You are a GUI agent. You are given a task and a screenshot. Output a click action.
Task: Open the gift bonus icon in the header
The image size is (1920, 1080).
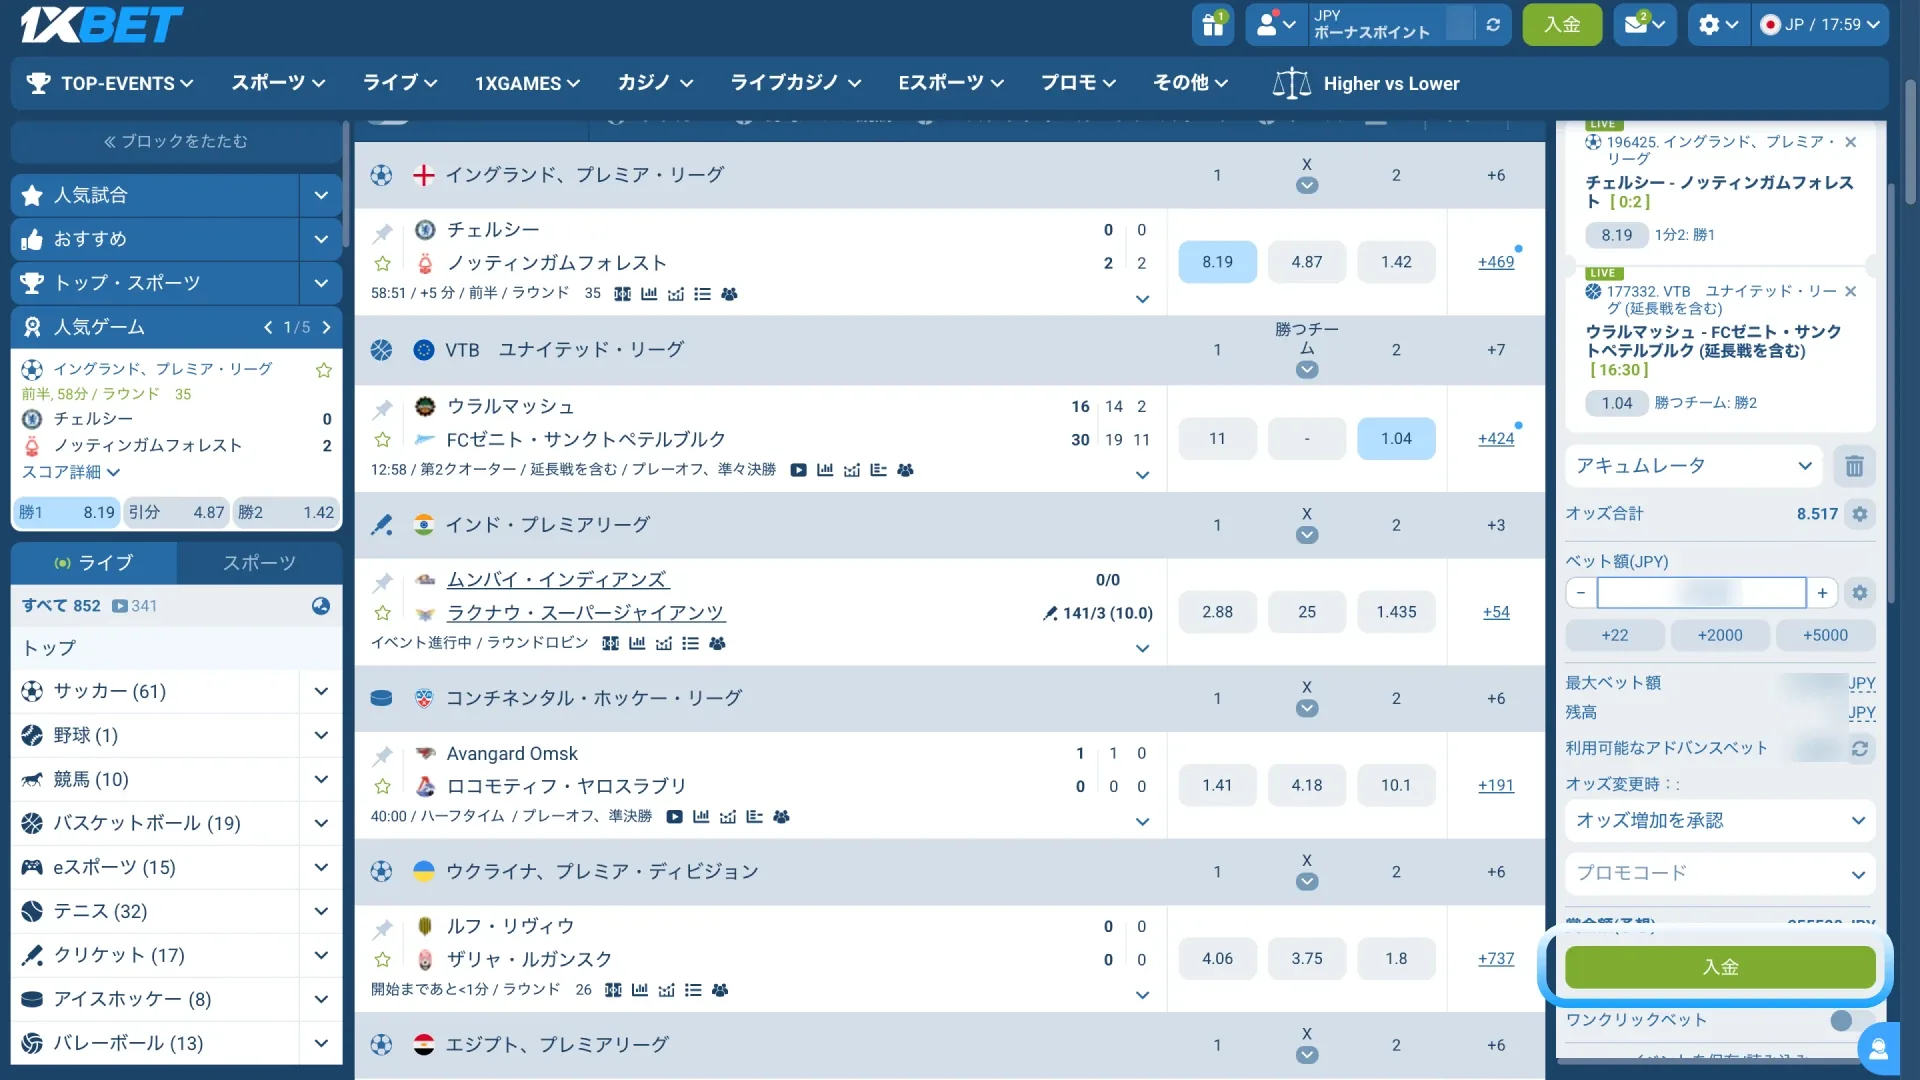tap(1212, 24)
